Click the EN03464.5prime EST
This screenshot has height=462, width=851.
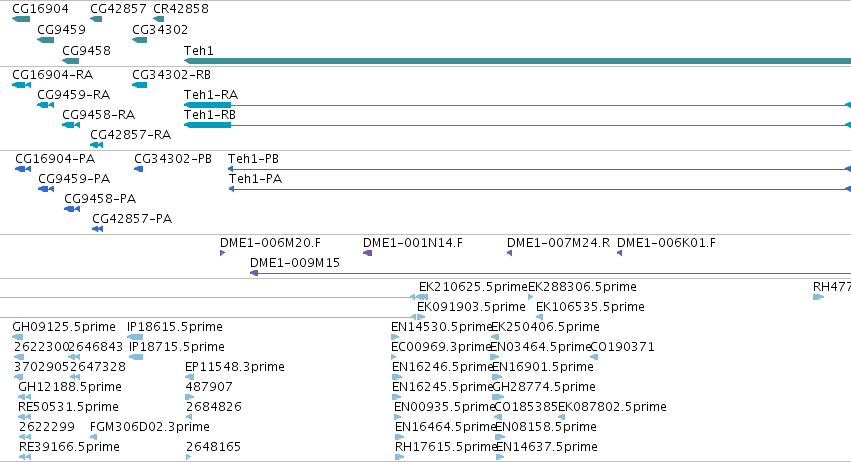pos(494,357)
